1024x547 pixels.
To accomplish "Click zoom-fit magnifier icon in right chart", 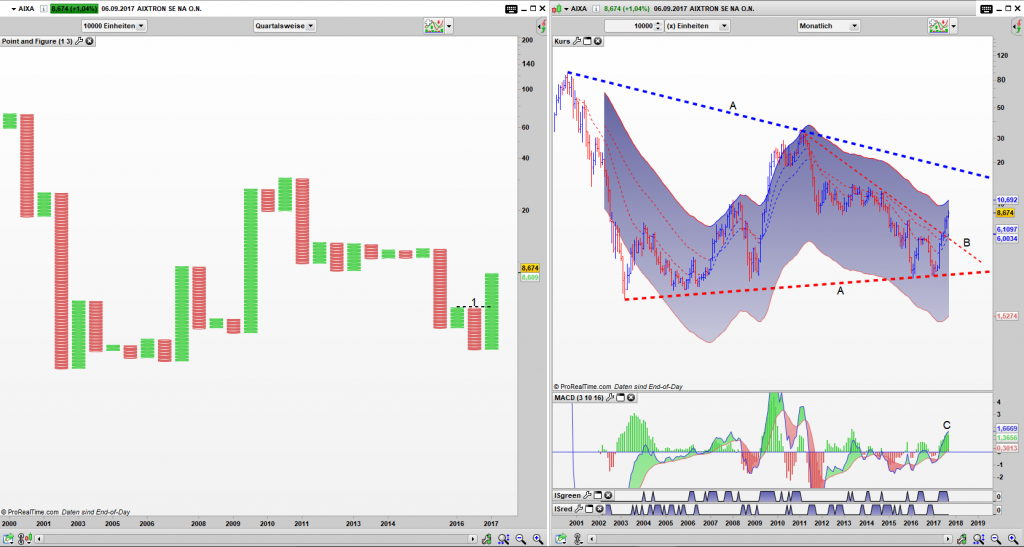I will click(978, 539).
